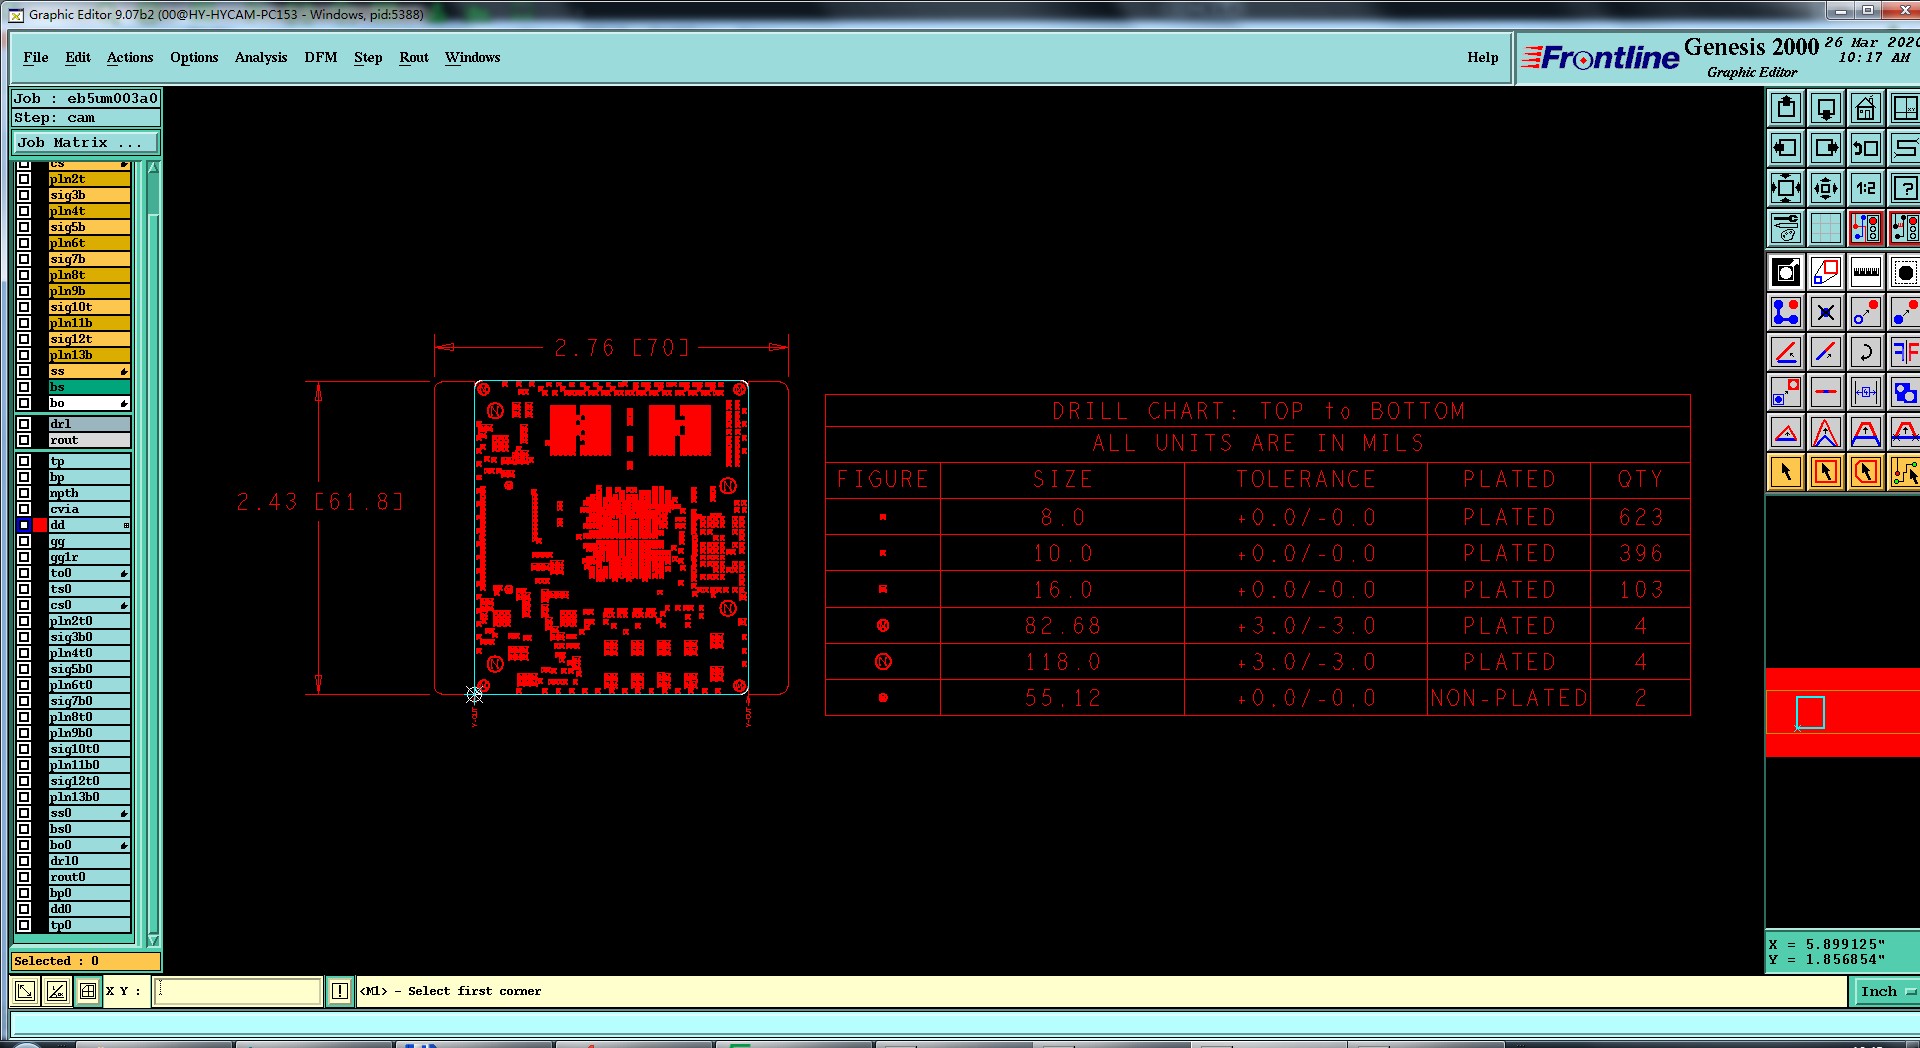This screenshot has height=1048, width=1920.
Task: Click the layer list scroll-down arrow
Action: [153, 939]
